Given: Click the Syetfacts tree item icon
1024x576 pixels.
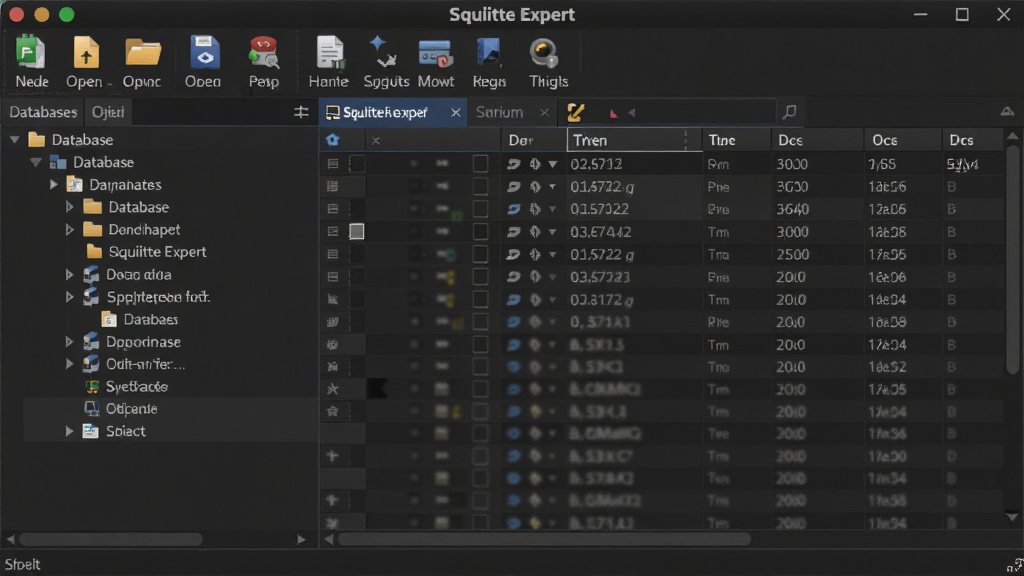Looking at the screenshot, I should (x=92, y=387).
